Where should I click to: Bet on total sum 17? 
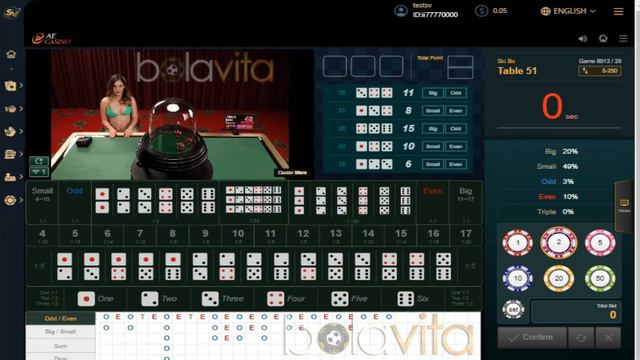coord(466,236)
